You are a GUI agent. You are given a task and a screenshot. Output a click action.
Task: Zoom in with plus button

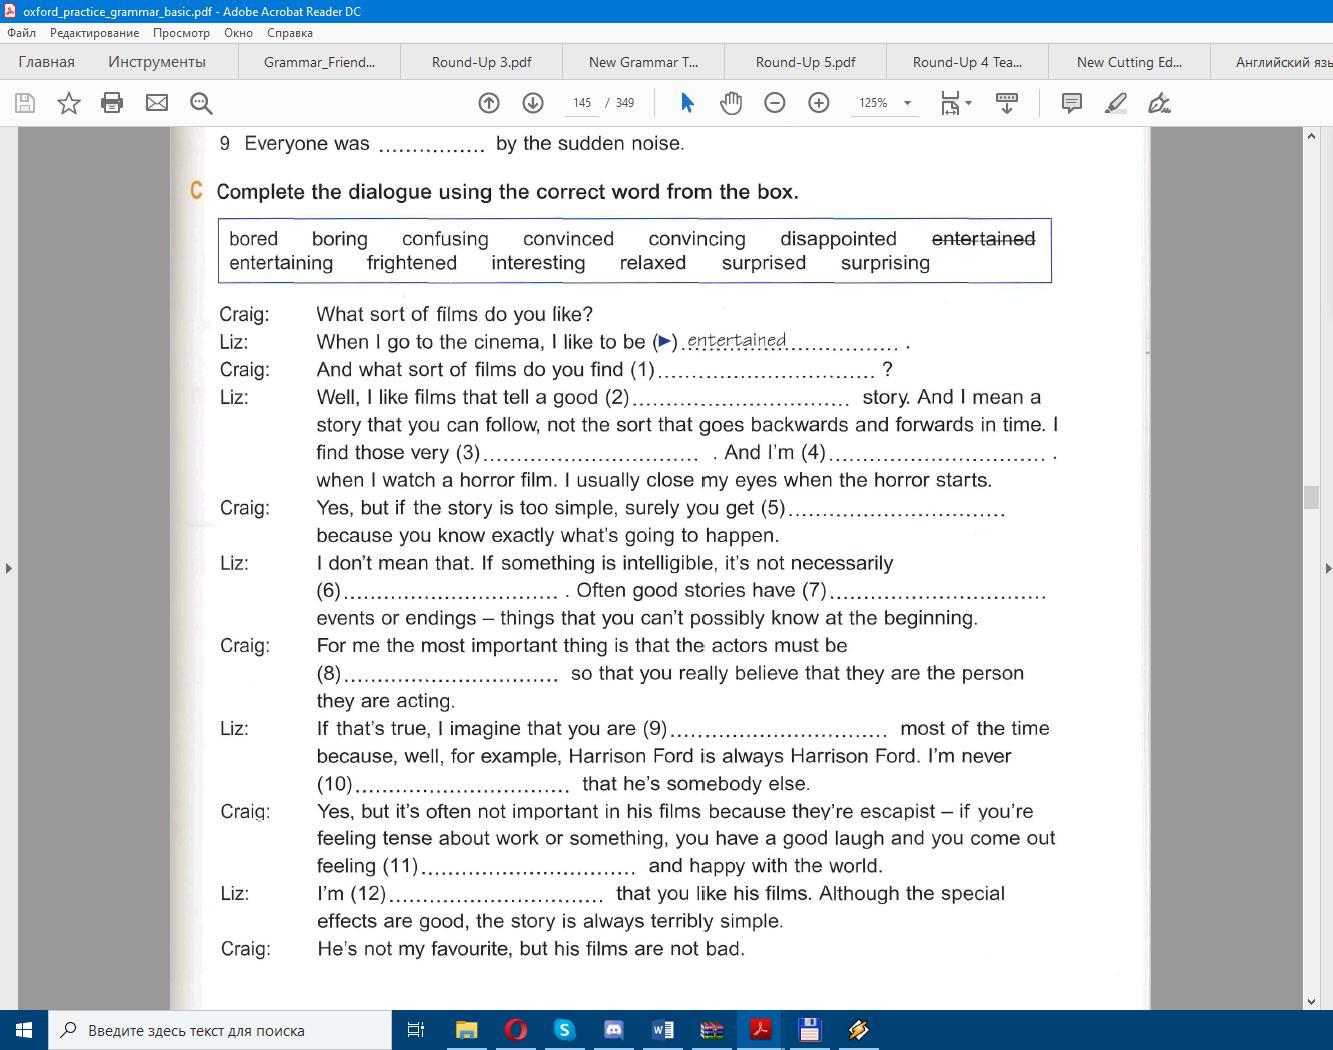(x=819, y=103)
